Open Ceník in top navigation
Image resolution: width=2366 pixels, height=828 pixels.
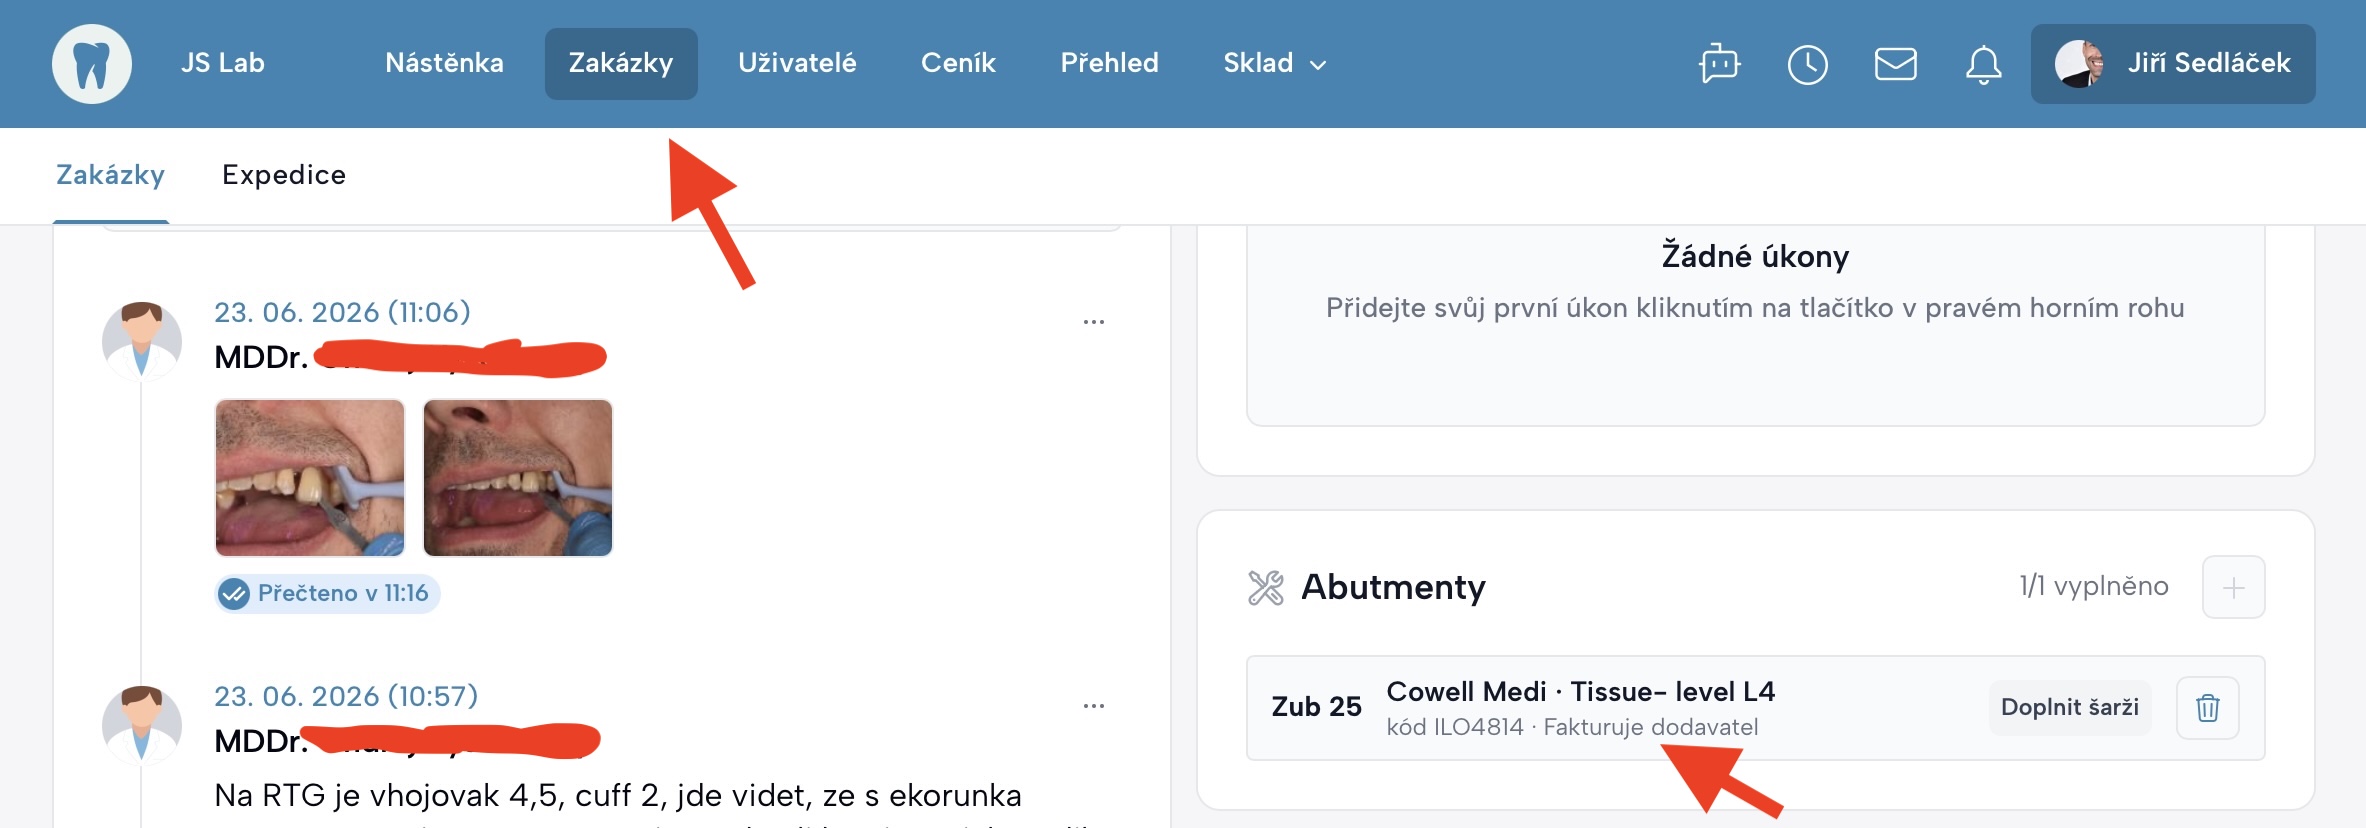click(958, 64)
